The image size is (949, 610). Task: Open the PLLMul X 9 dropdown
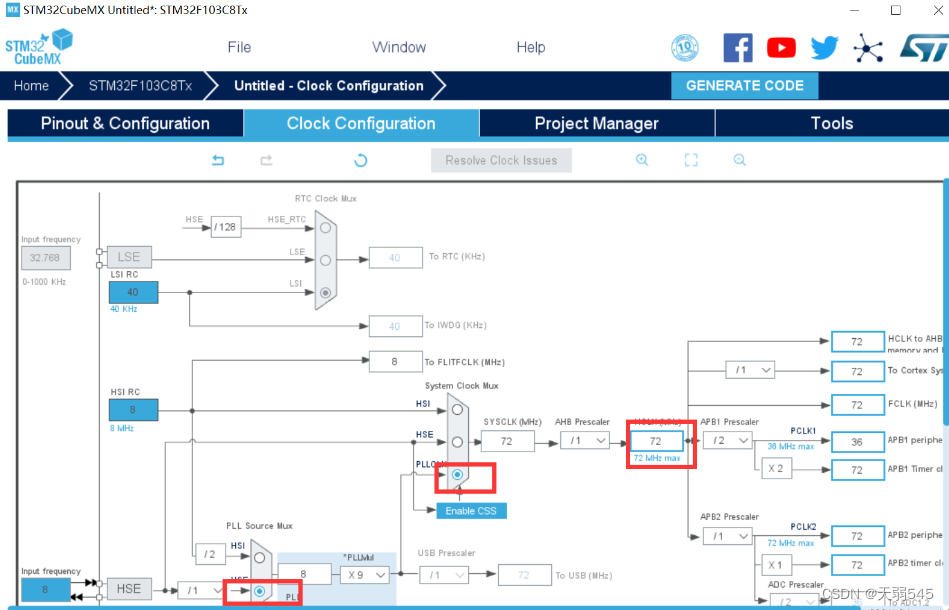[x=365, y=574]
